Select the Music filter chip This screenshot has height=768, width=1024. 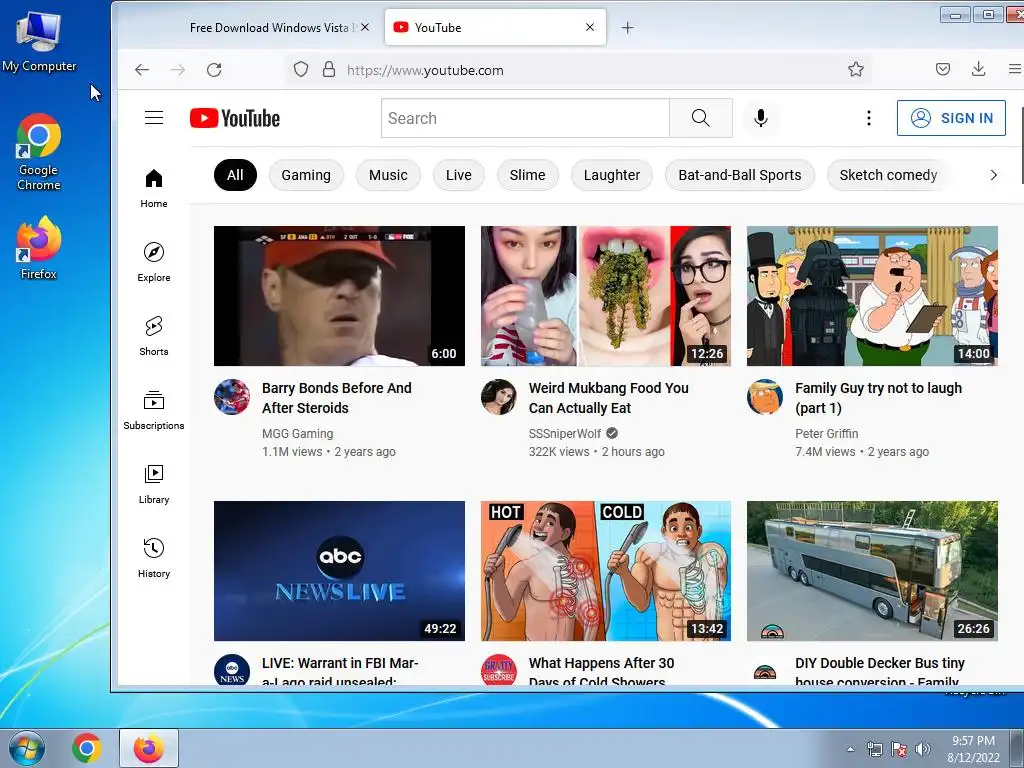[388, 175]
